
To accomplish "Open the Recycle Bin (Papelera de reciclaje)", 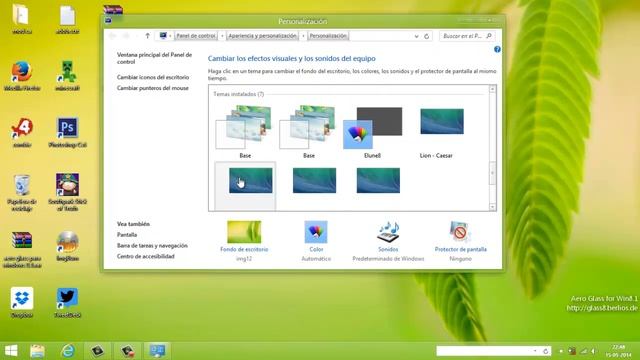I will [22, 192].
